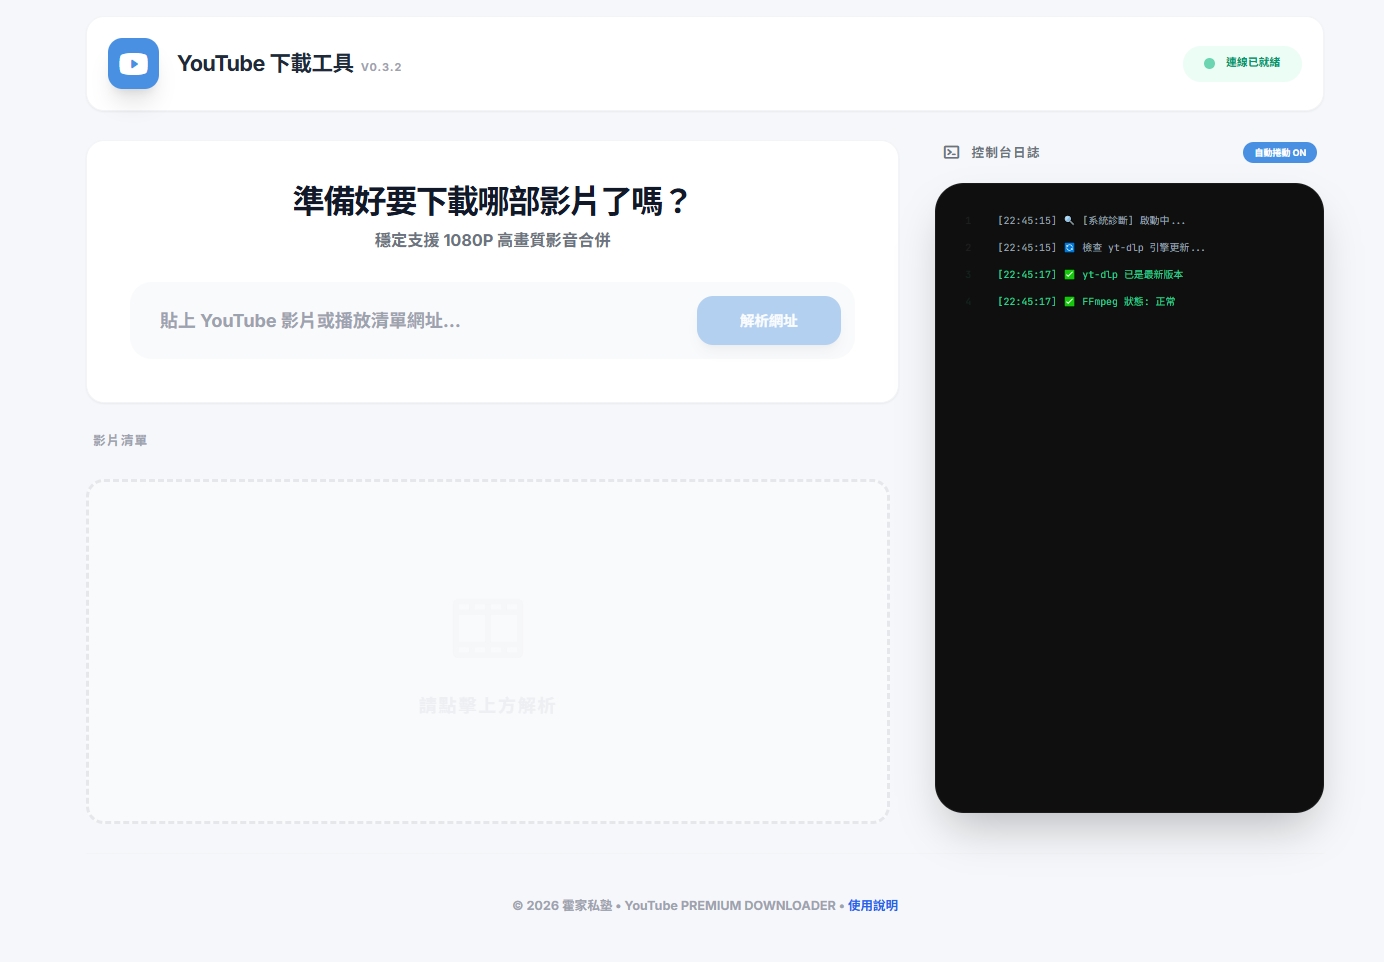The height and width of the screenshot is (962, 1384).
Task: Open the 使用說明 link in the footer
Action: 872,906
